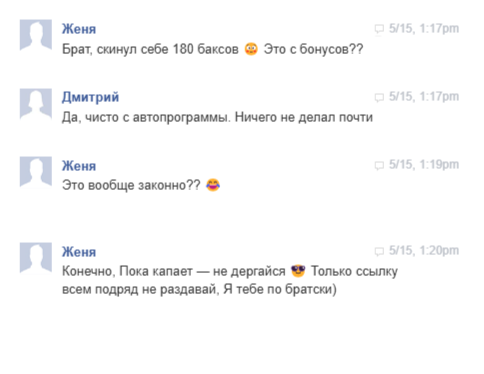The width and height of the screenshot is (484, 374).
Task: Click the laughing emoji after 'законно??'
Action: [213, 185]
